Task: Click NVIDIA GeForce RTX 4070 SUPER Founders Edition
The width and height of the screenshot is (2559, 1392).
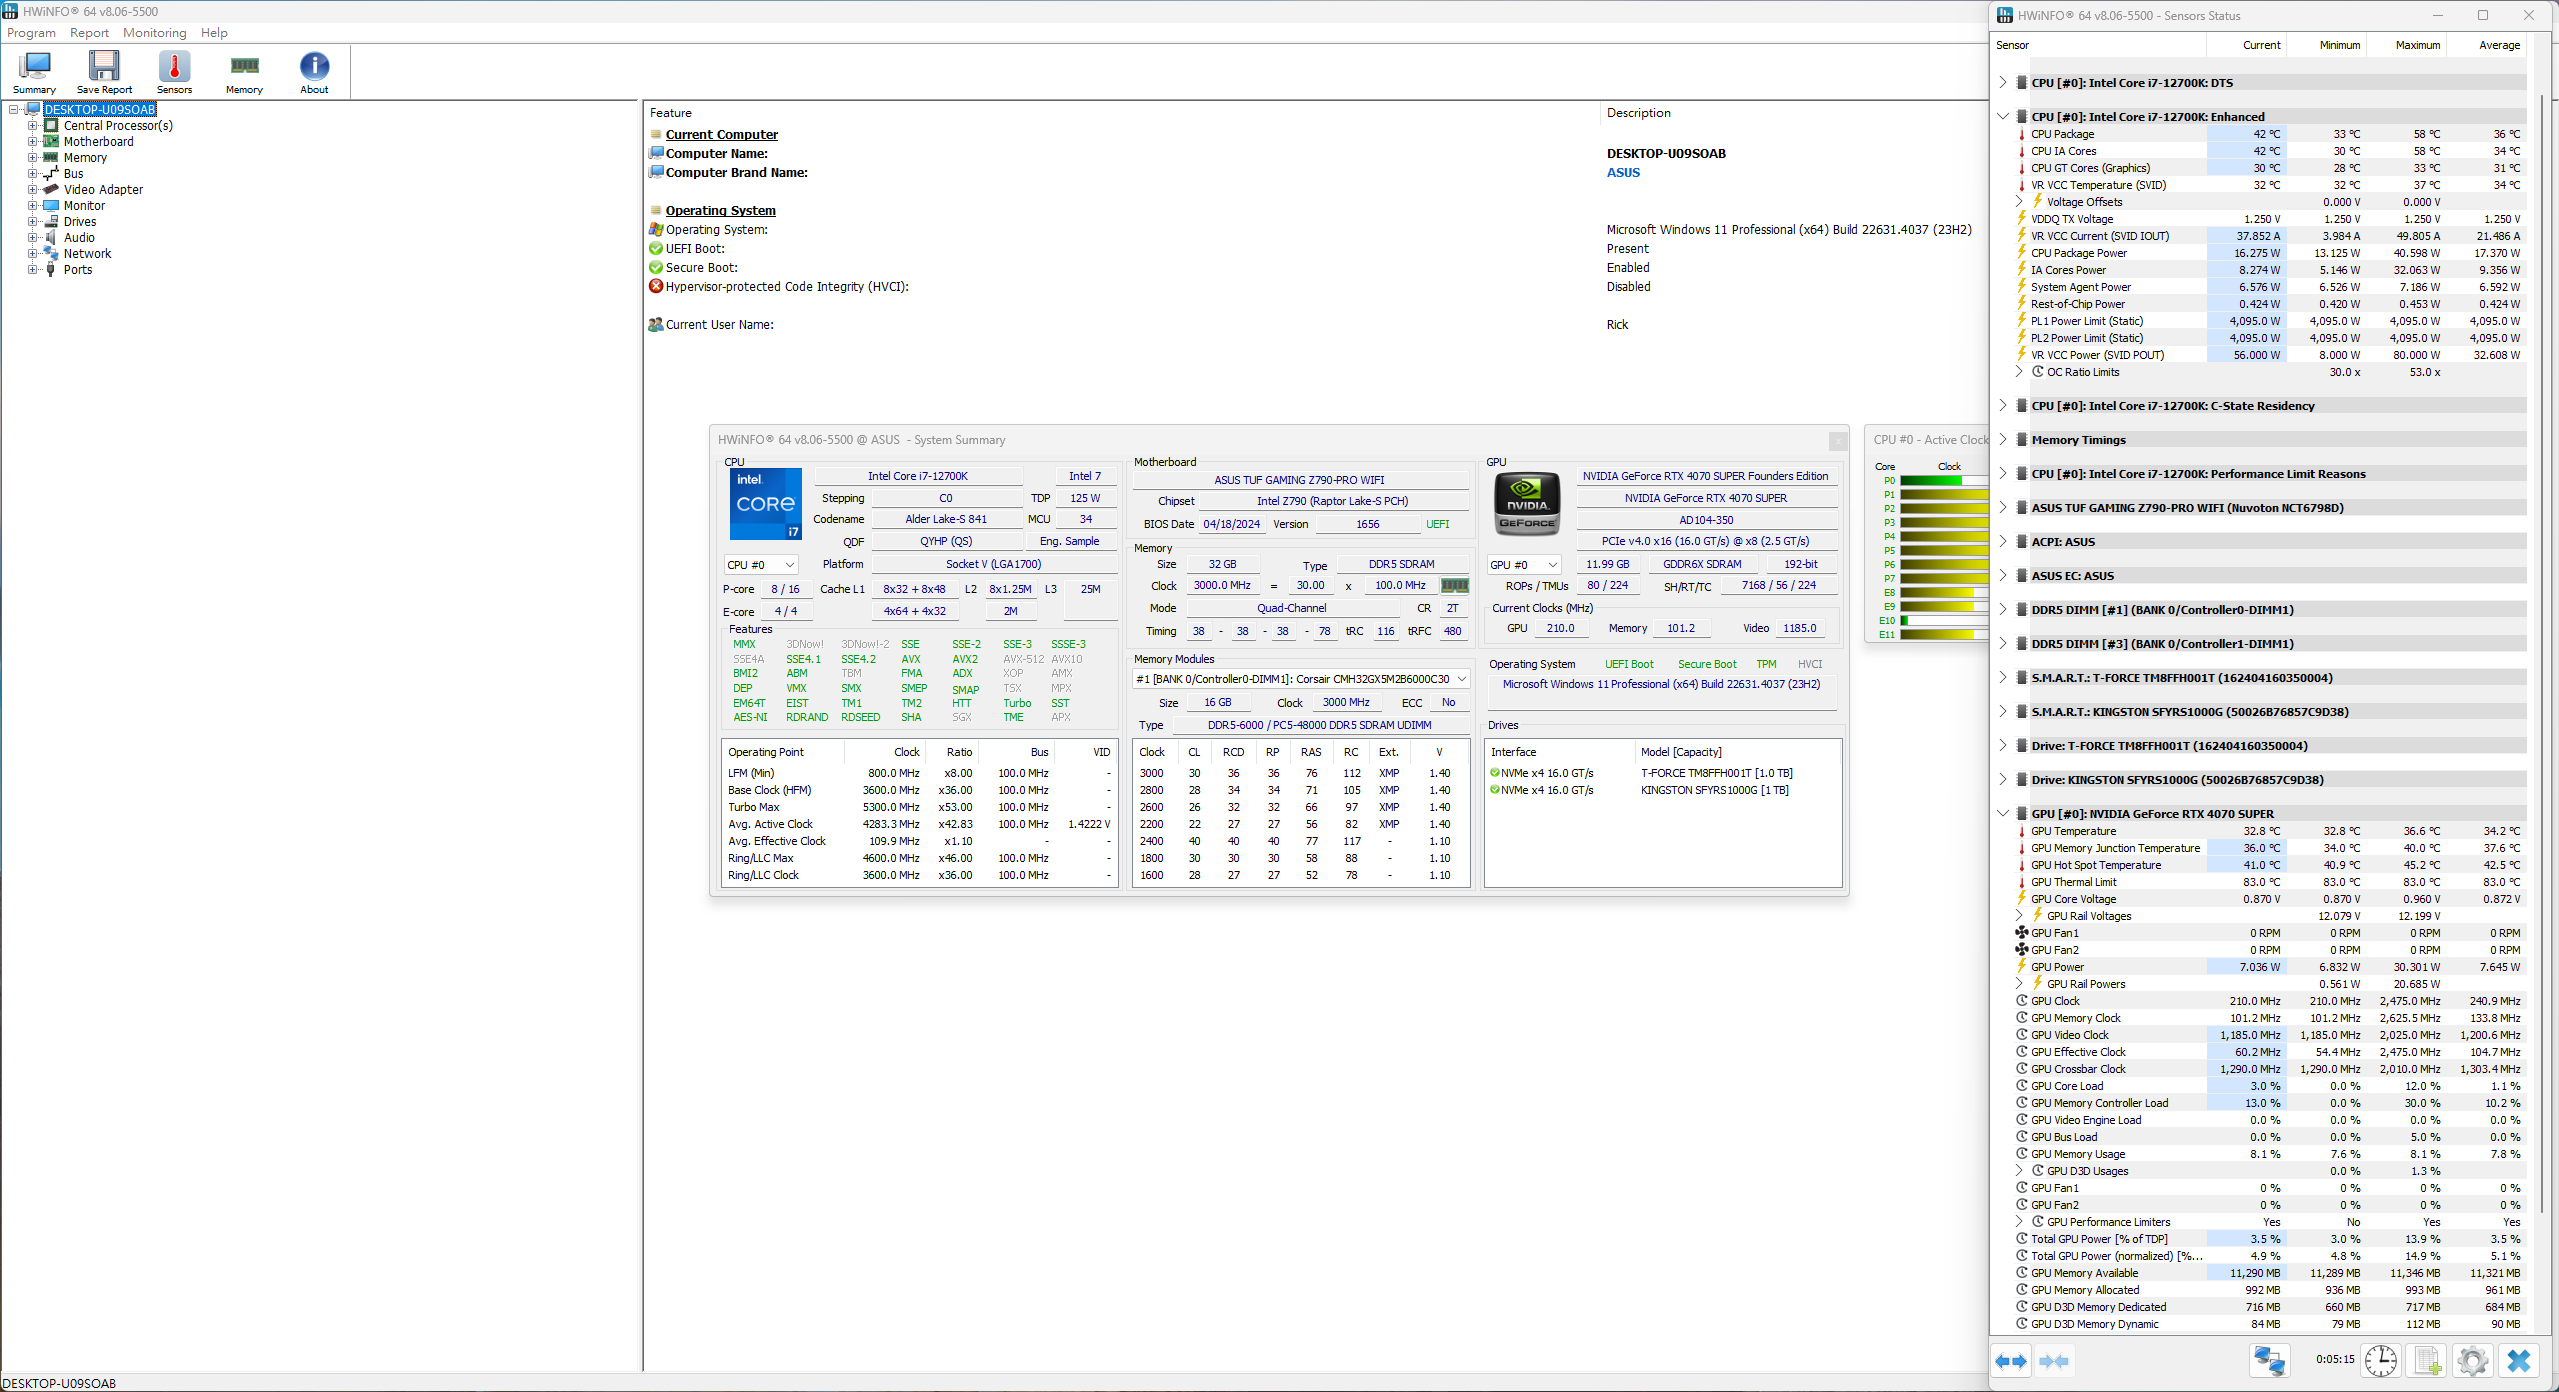Action: [1705, 477]
